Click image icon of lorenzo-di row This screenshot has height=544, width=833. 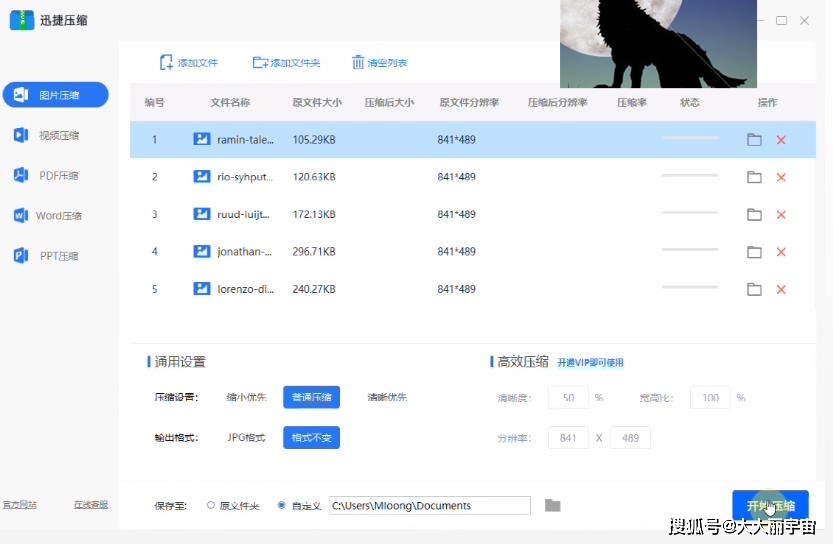201,289
